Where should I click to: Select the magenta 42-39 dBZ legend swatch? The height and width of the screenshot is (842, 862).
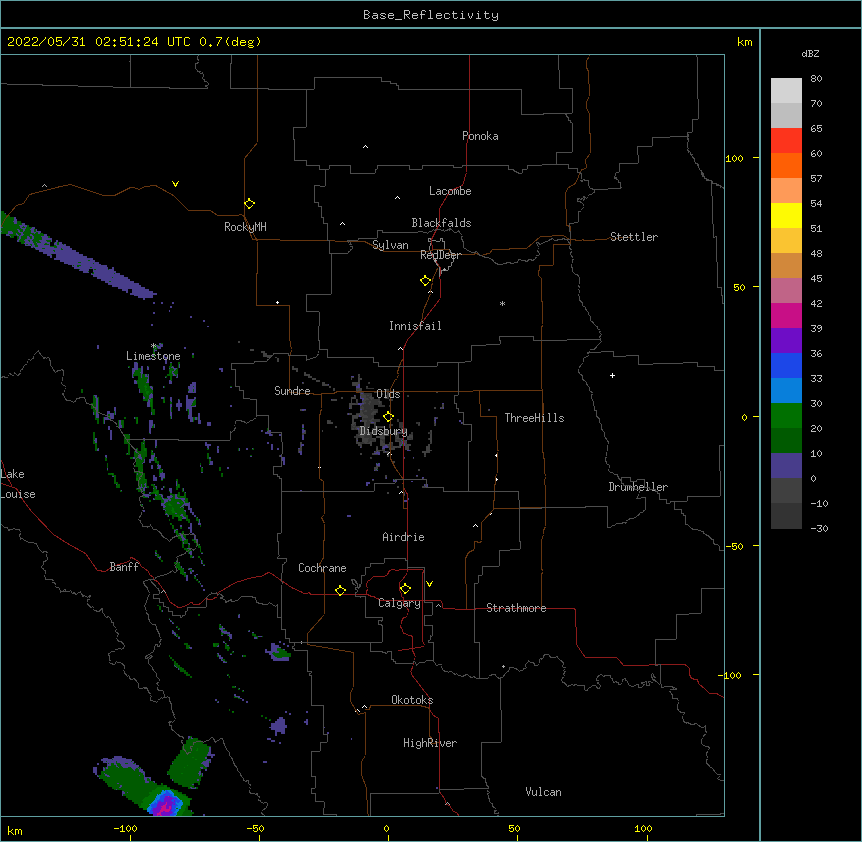[x=786, y=315]
